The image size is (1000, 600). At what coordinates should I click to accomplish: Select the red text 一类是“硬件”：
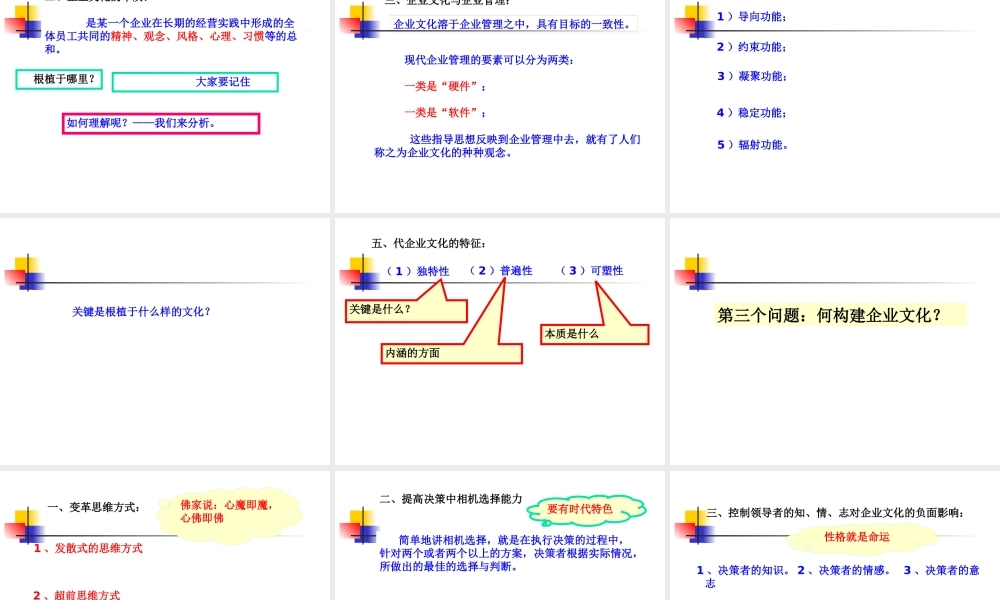[x=445, y=86]
